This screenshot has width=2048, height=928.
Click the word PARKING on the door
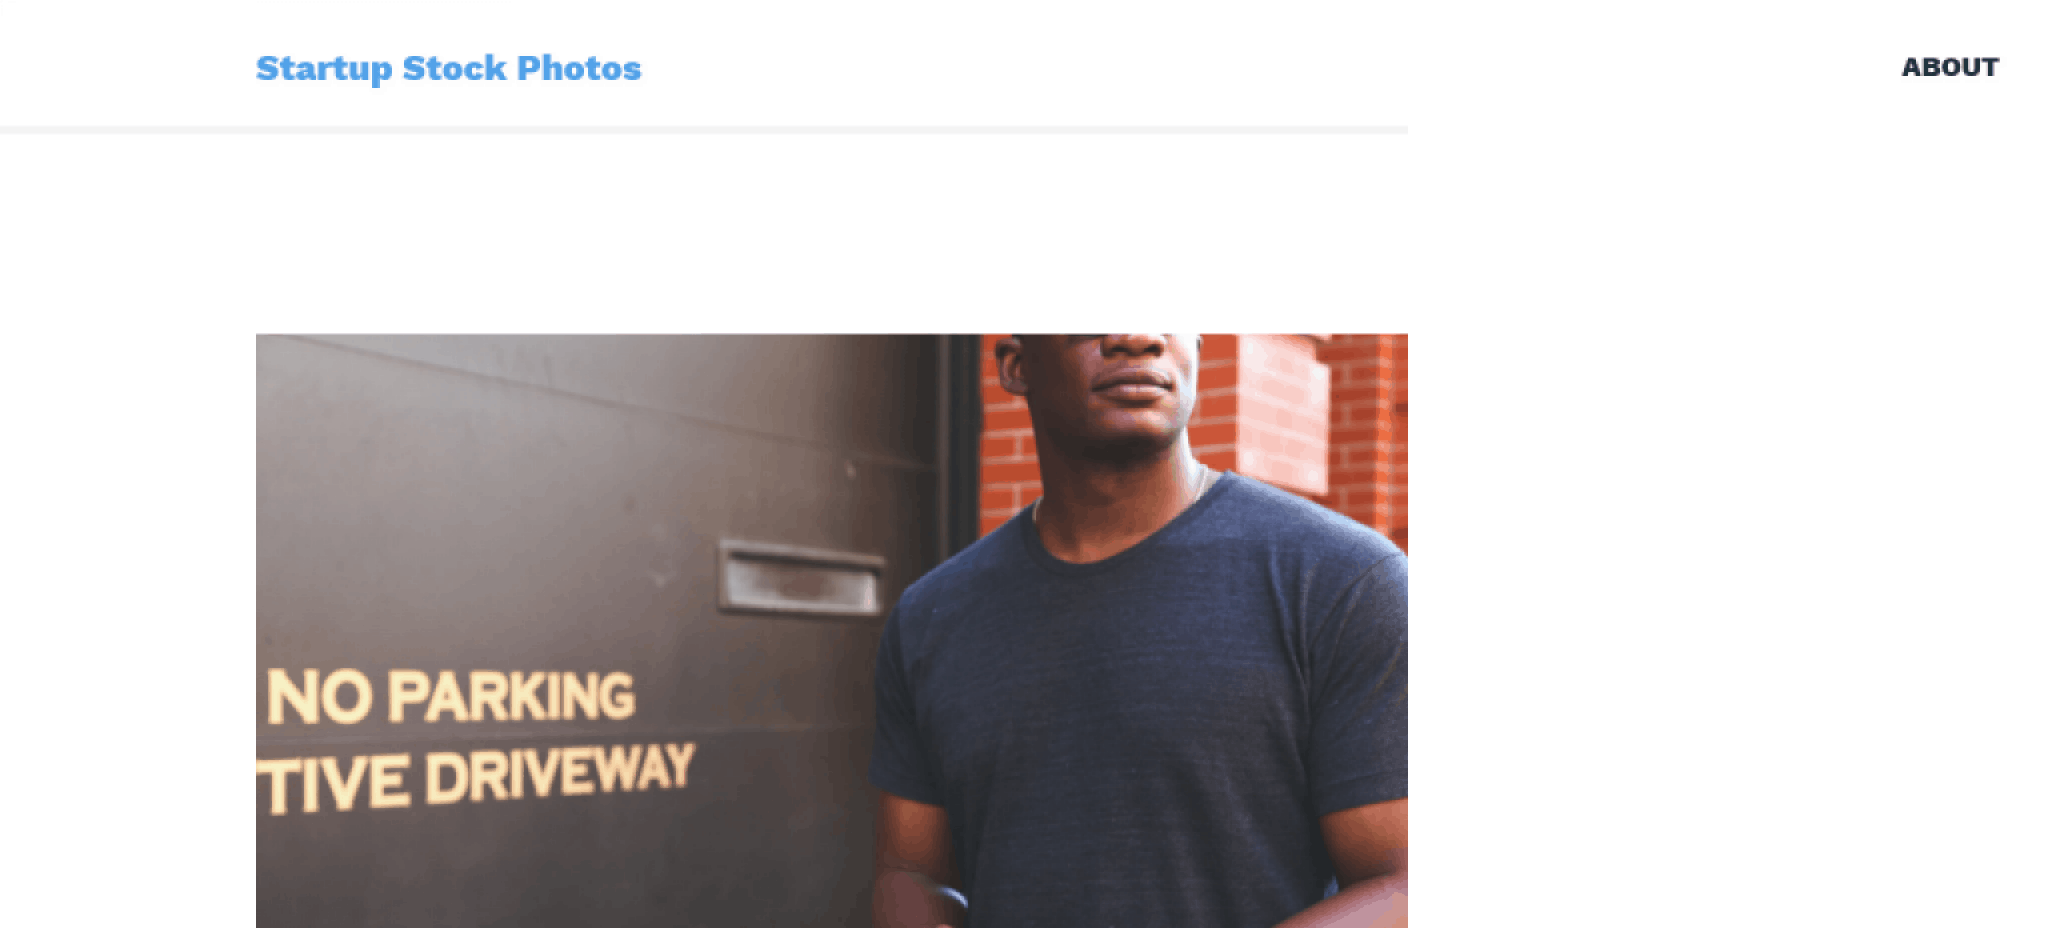tap(511, 696)
